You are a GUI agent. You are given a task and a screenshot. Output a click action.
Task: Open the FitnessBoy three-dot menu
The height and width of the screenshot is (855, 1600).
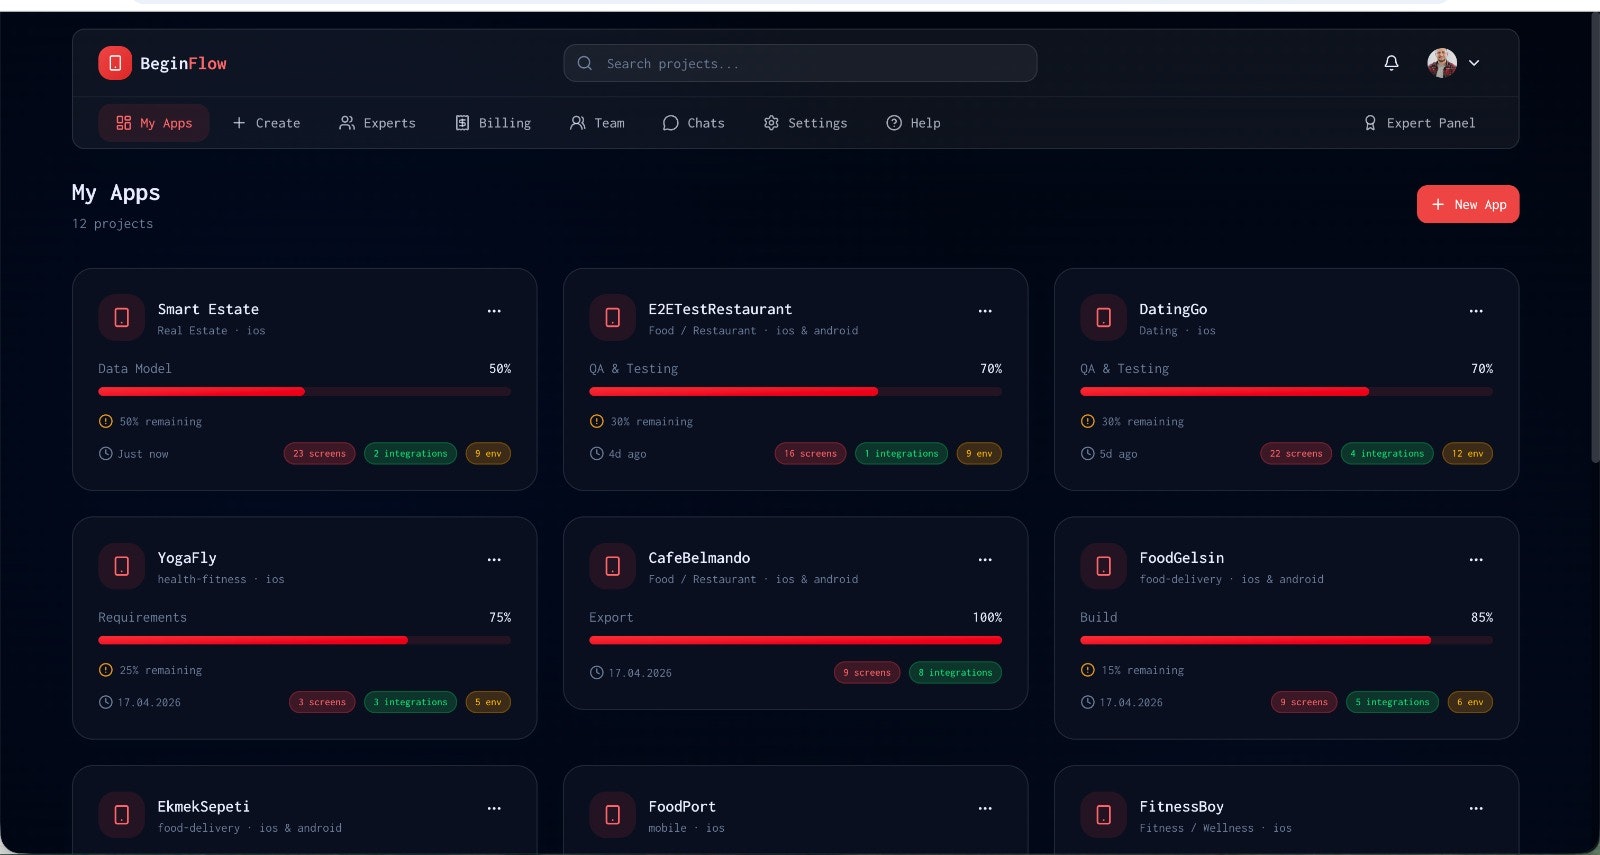pyautogui.click(x=1476, y=808)
